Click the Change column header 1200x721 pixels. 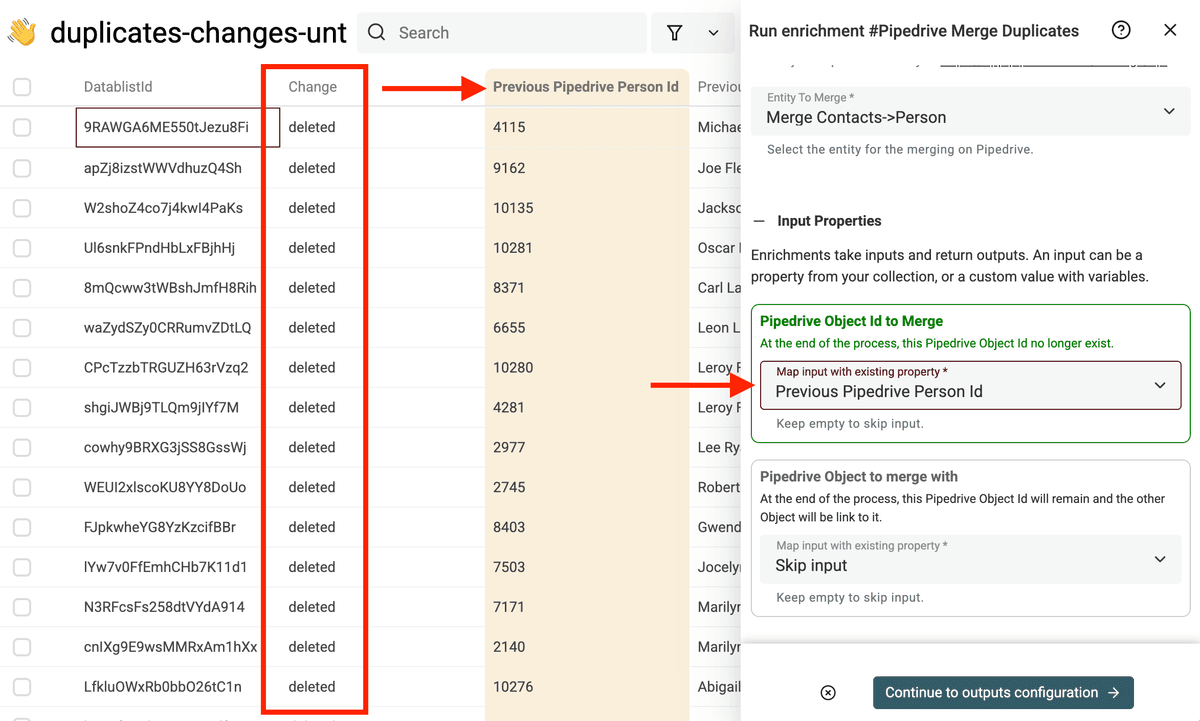tap(313, 87)
